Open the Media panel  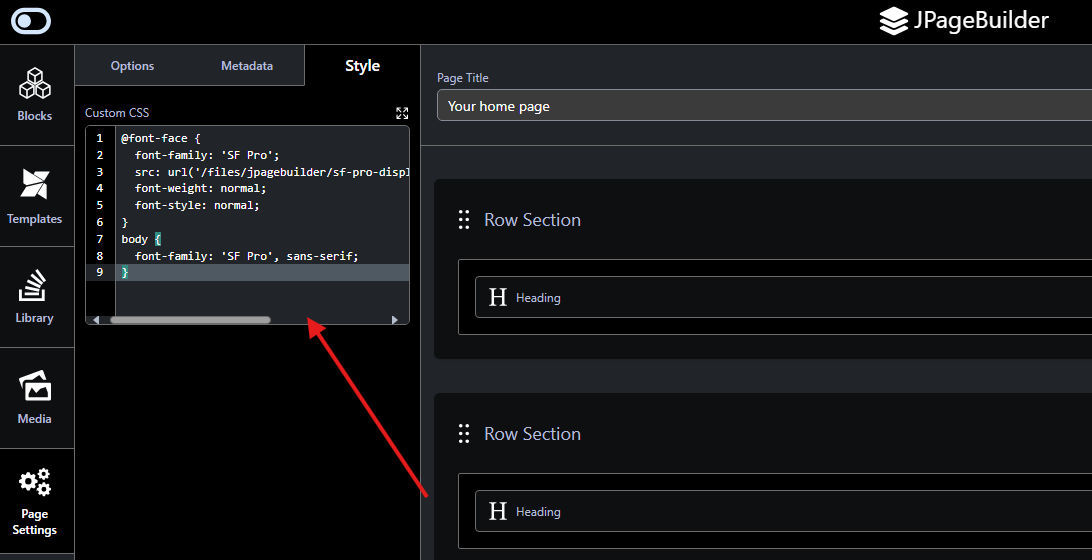pyautogui.click(x=35, y=398)
